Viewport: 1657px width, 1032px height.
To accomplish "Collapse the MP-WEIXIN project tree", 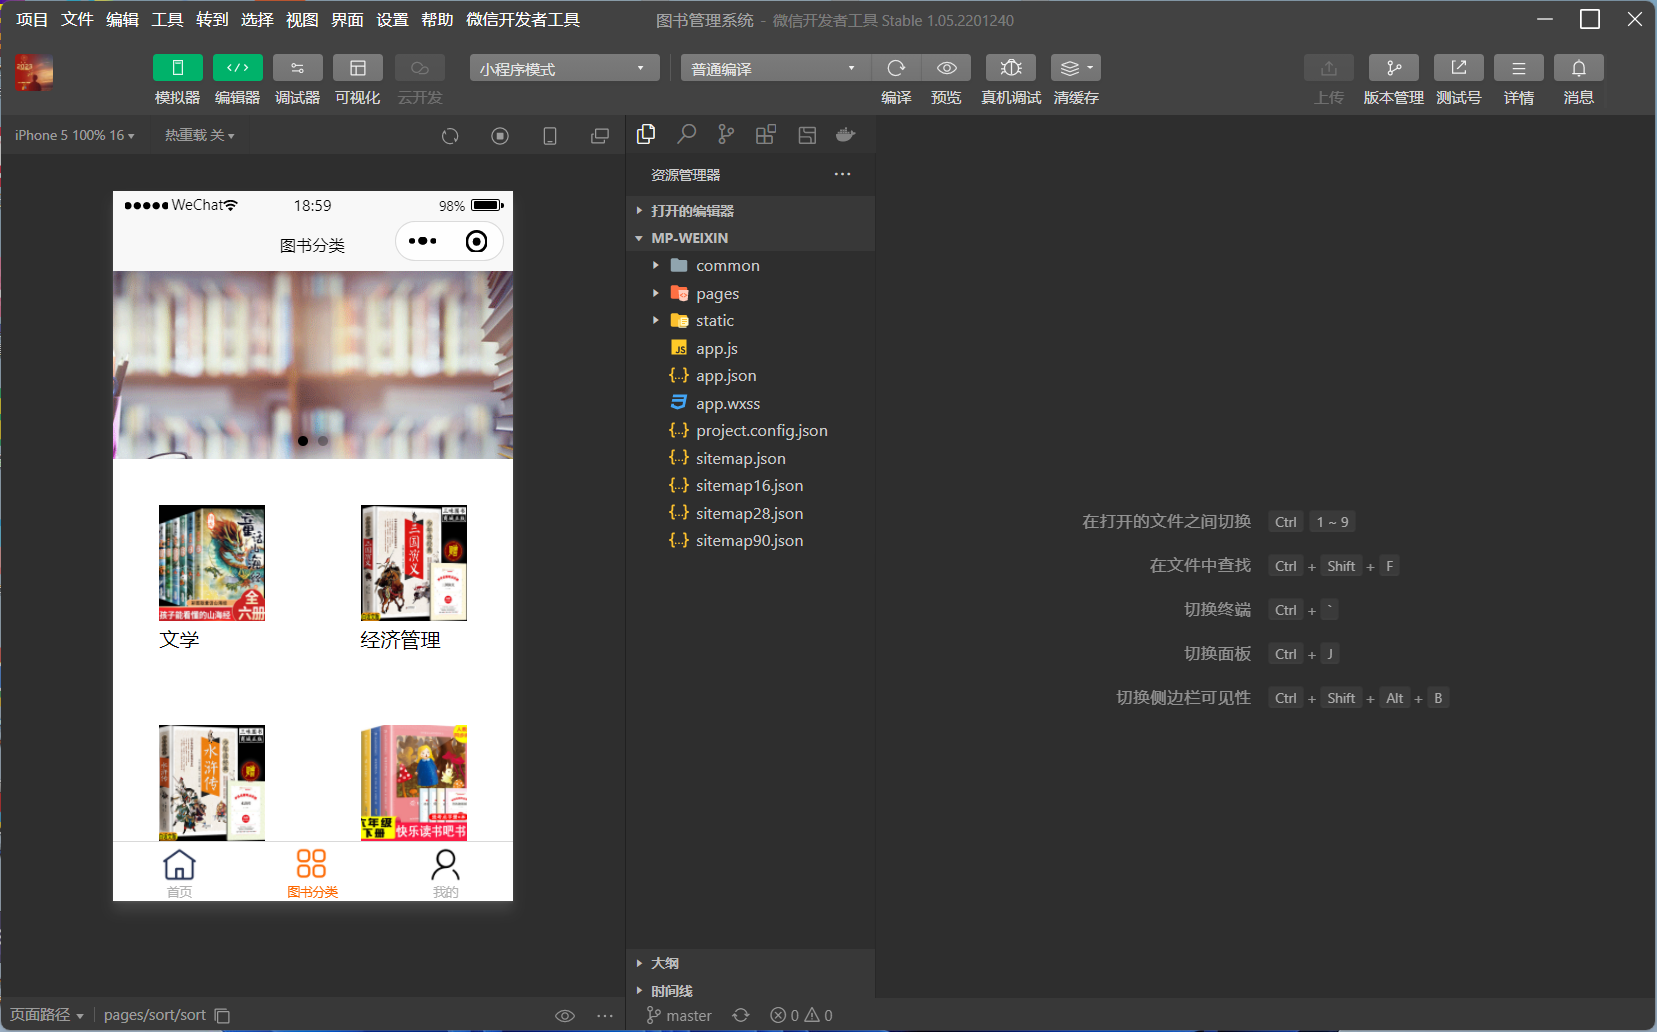I will 751,238.
